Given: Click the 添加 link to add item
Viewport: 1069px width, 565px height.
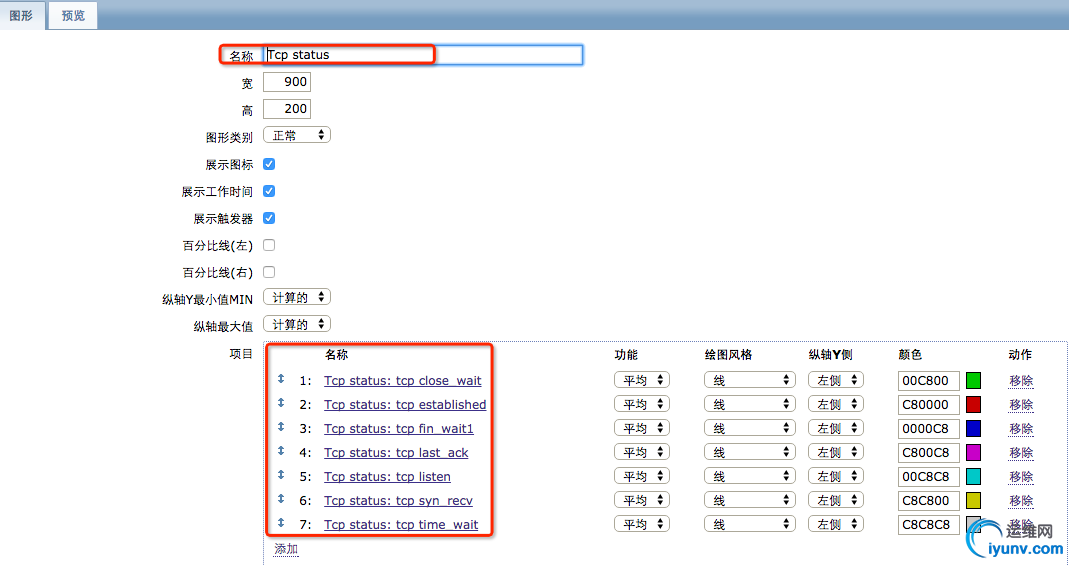Looking at the screenshot, I should [286, 549].
